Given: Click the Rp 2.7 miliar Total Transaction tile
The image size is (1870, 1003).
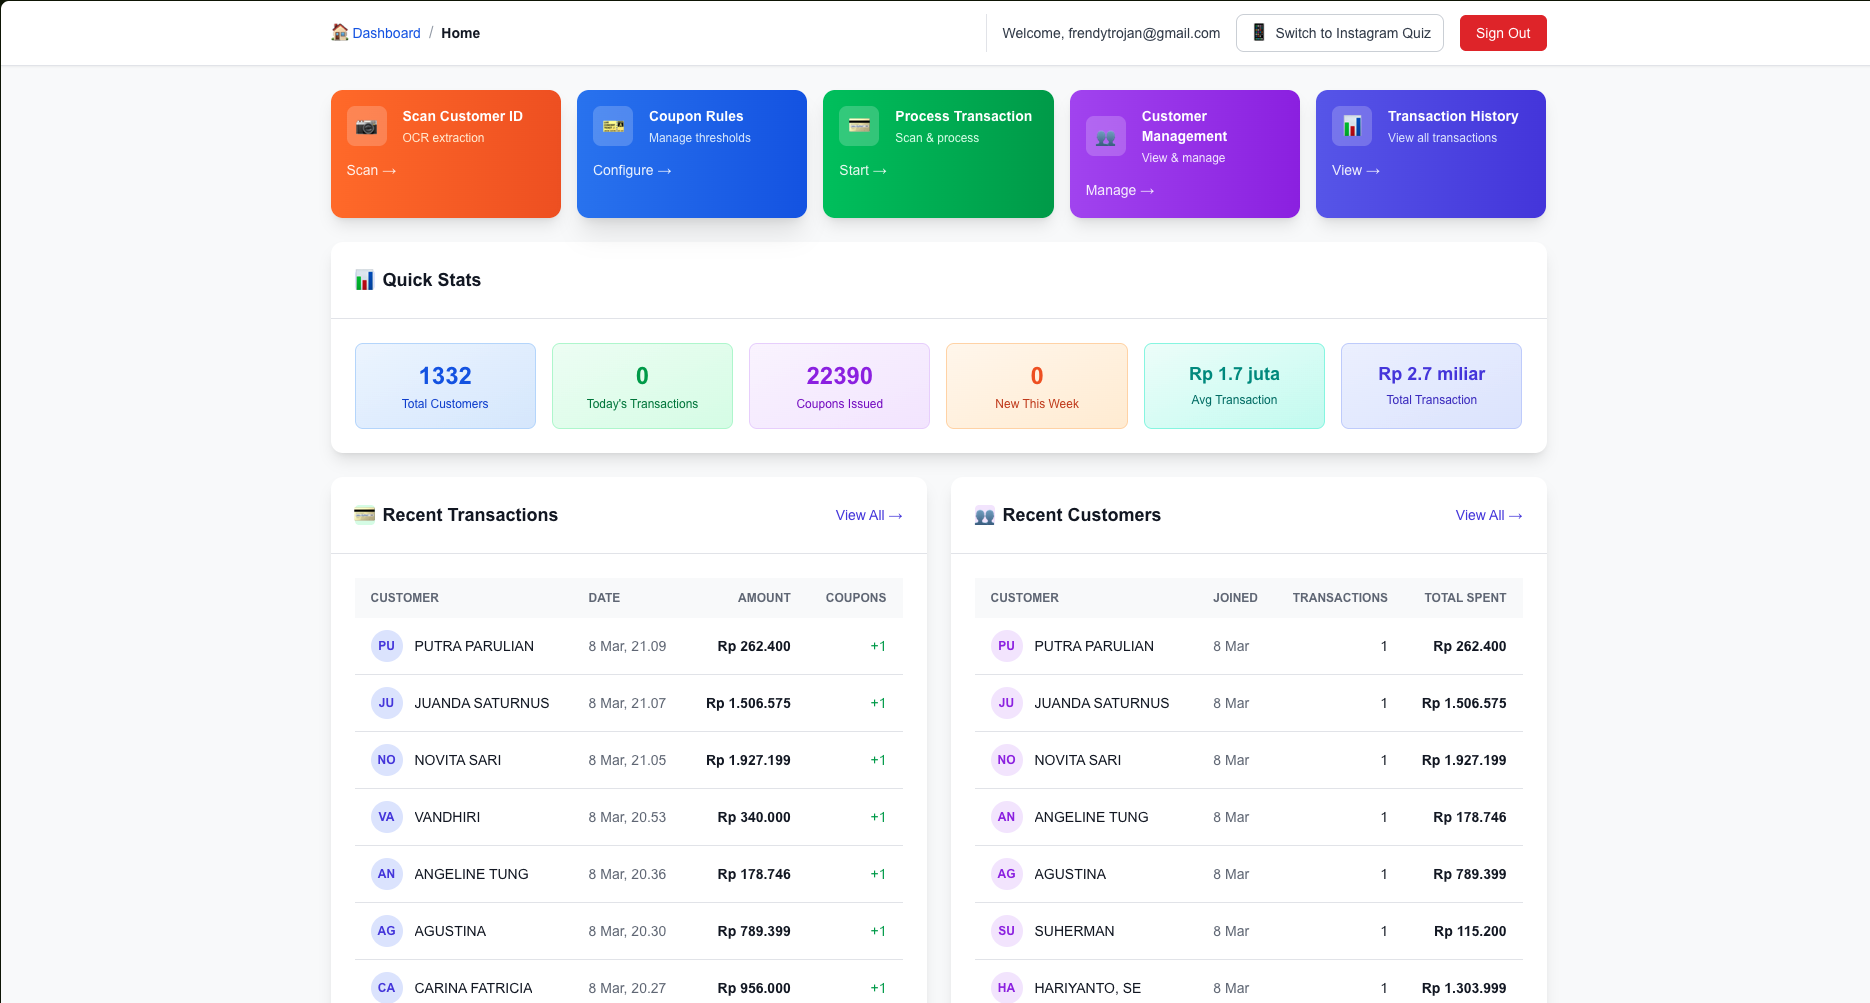Looking at the screenshot, I should pyautogui.click(x=1431, y=386).
